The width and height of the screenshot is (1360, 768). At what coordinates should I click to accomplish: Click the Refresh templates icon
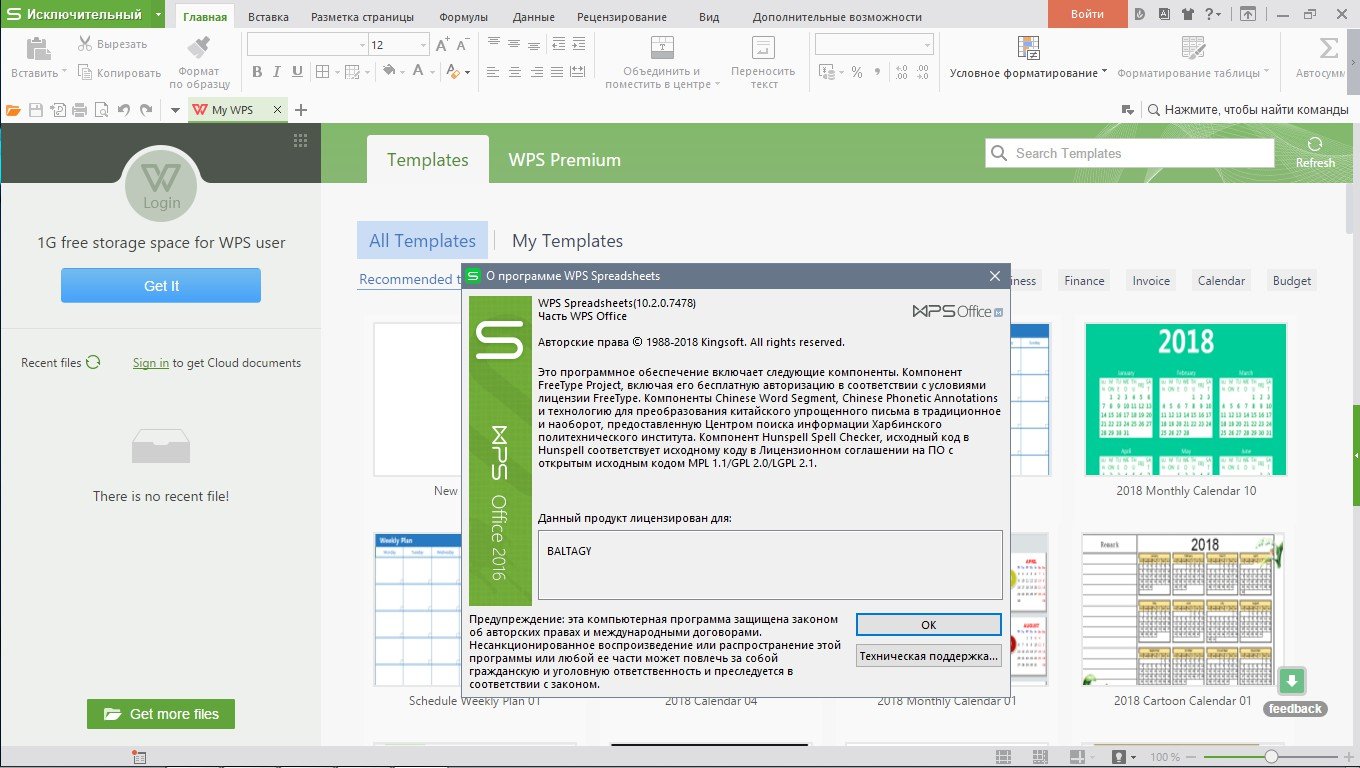[x=1315, y=145]
